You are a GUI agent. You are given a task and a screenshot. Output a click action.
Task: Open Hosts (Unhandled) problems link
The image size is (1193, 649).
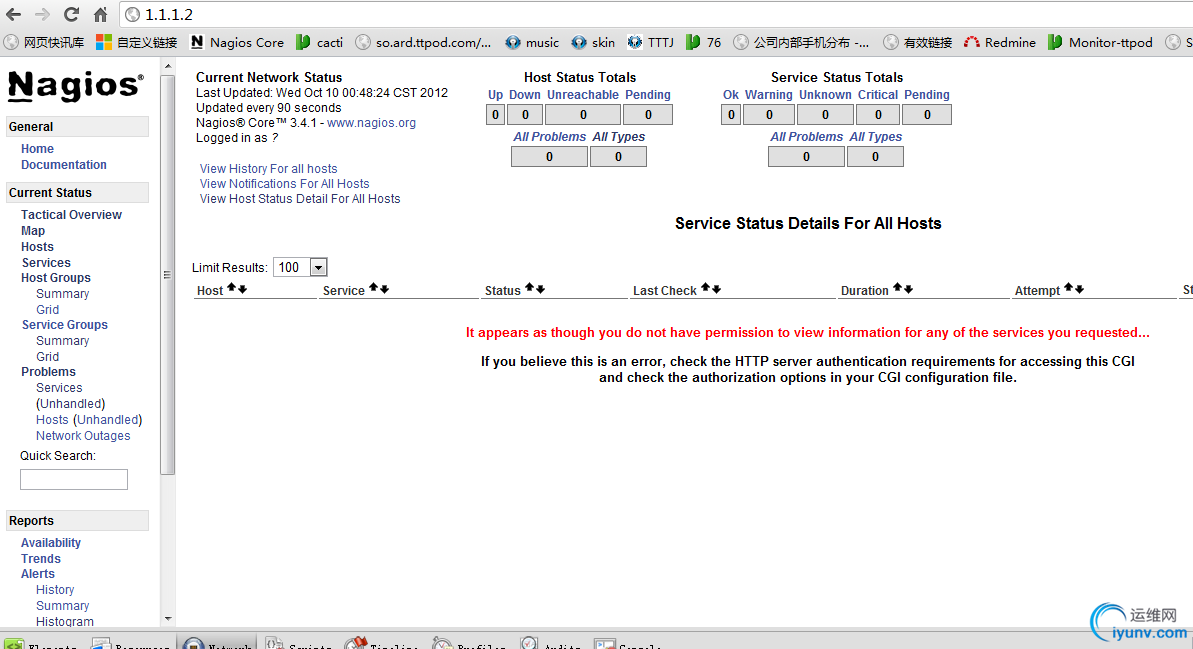tap(89, 420)
